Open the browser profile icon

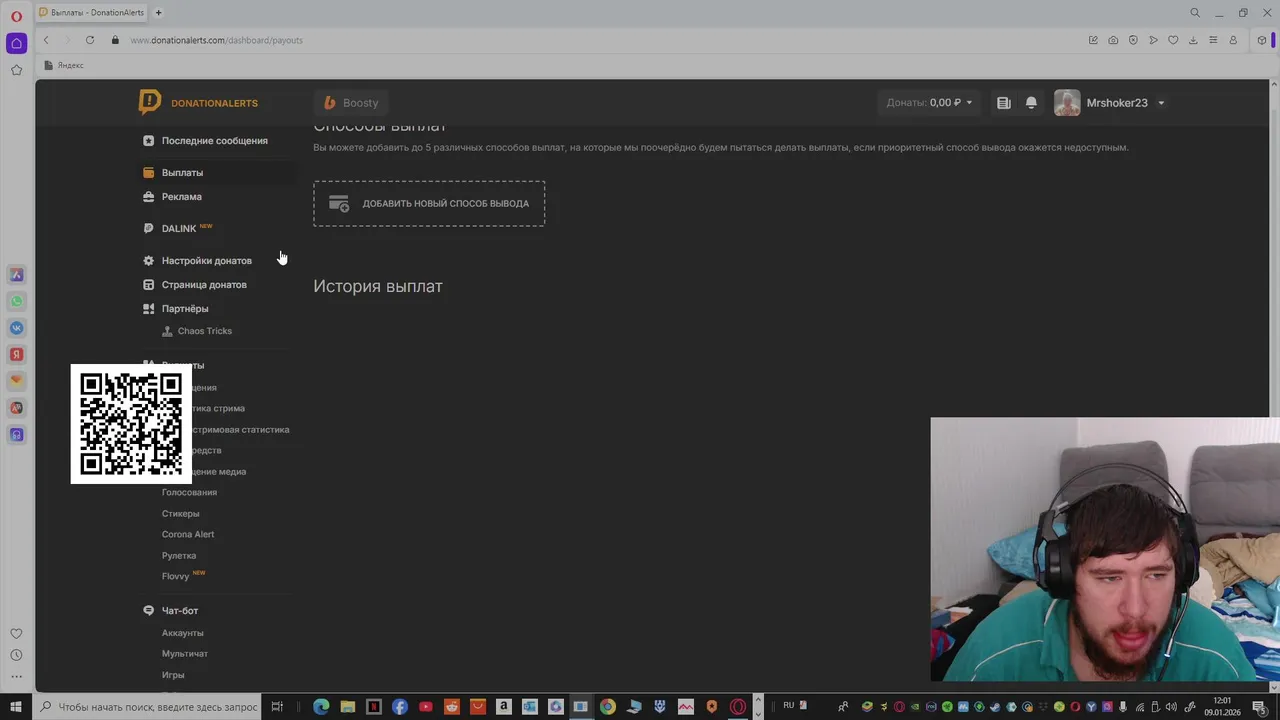[x=1233, y=40]
